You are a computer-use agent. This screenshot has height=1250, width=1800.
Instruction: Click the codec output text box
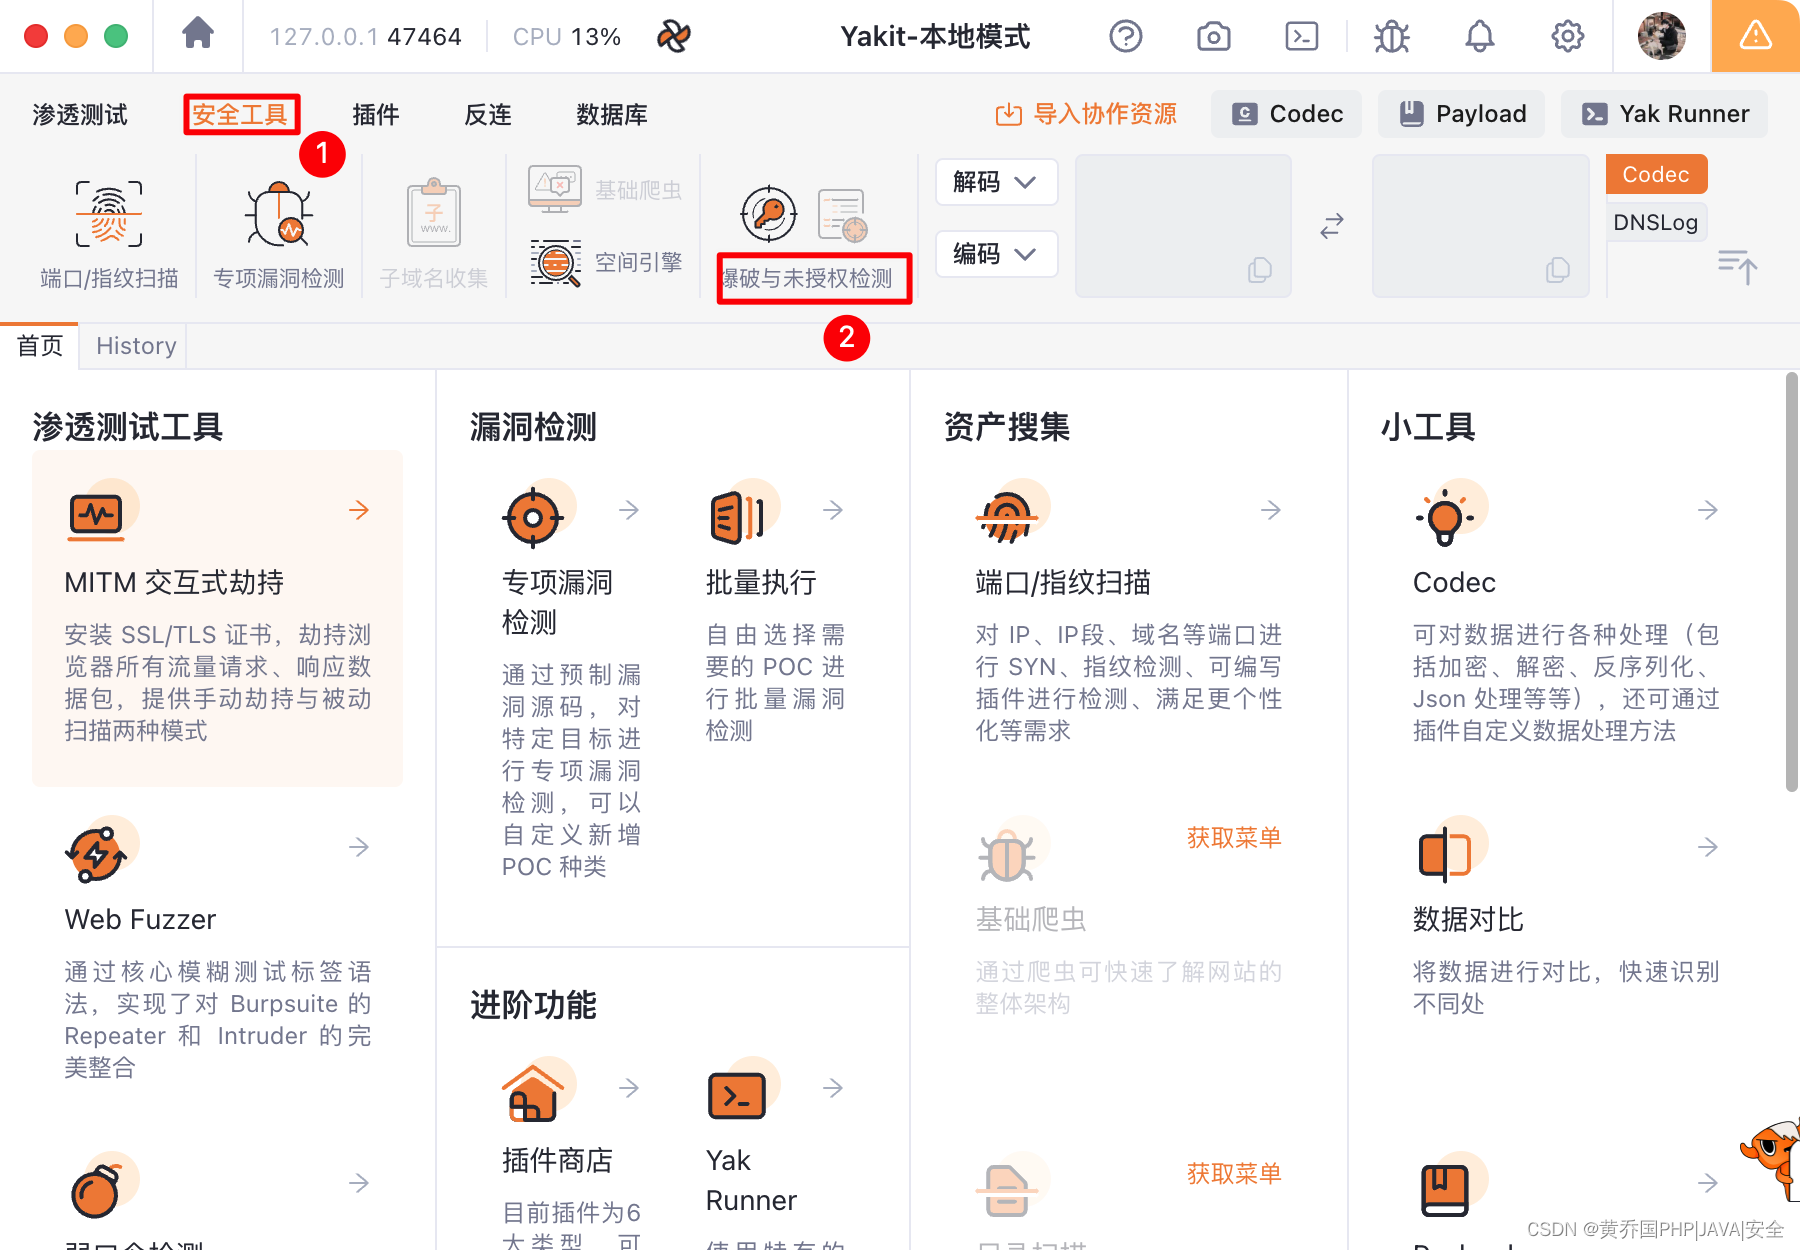(1481, 226)
